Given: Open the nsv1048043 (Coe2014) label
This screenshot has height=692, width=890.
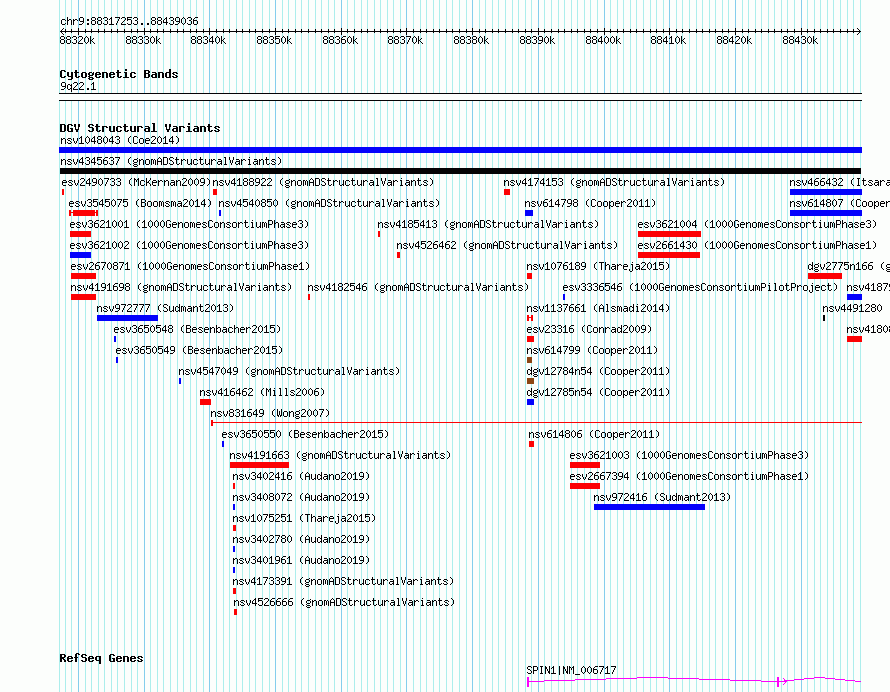Looking at the screenshot, I should (120, 140).
